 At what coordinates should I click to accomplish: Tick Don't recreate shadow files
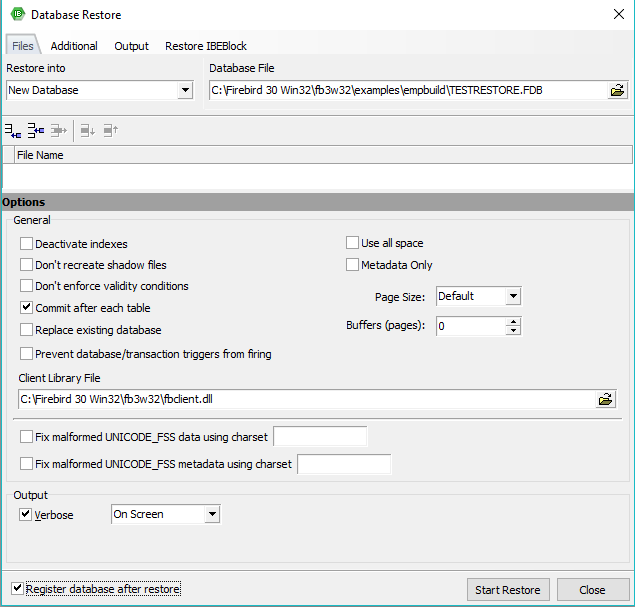pos(26,265)
